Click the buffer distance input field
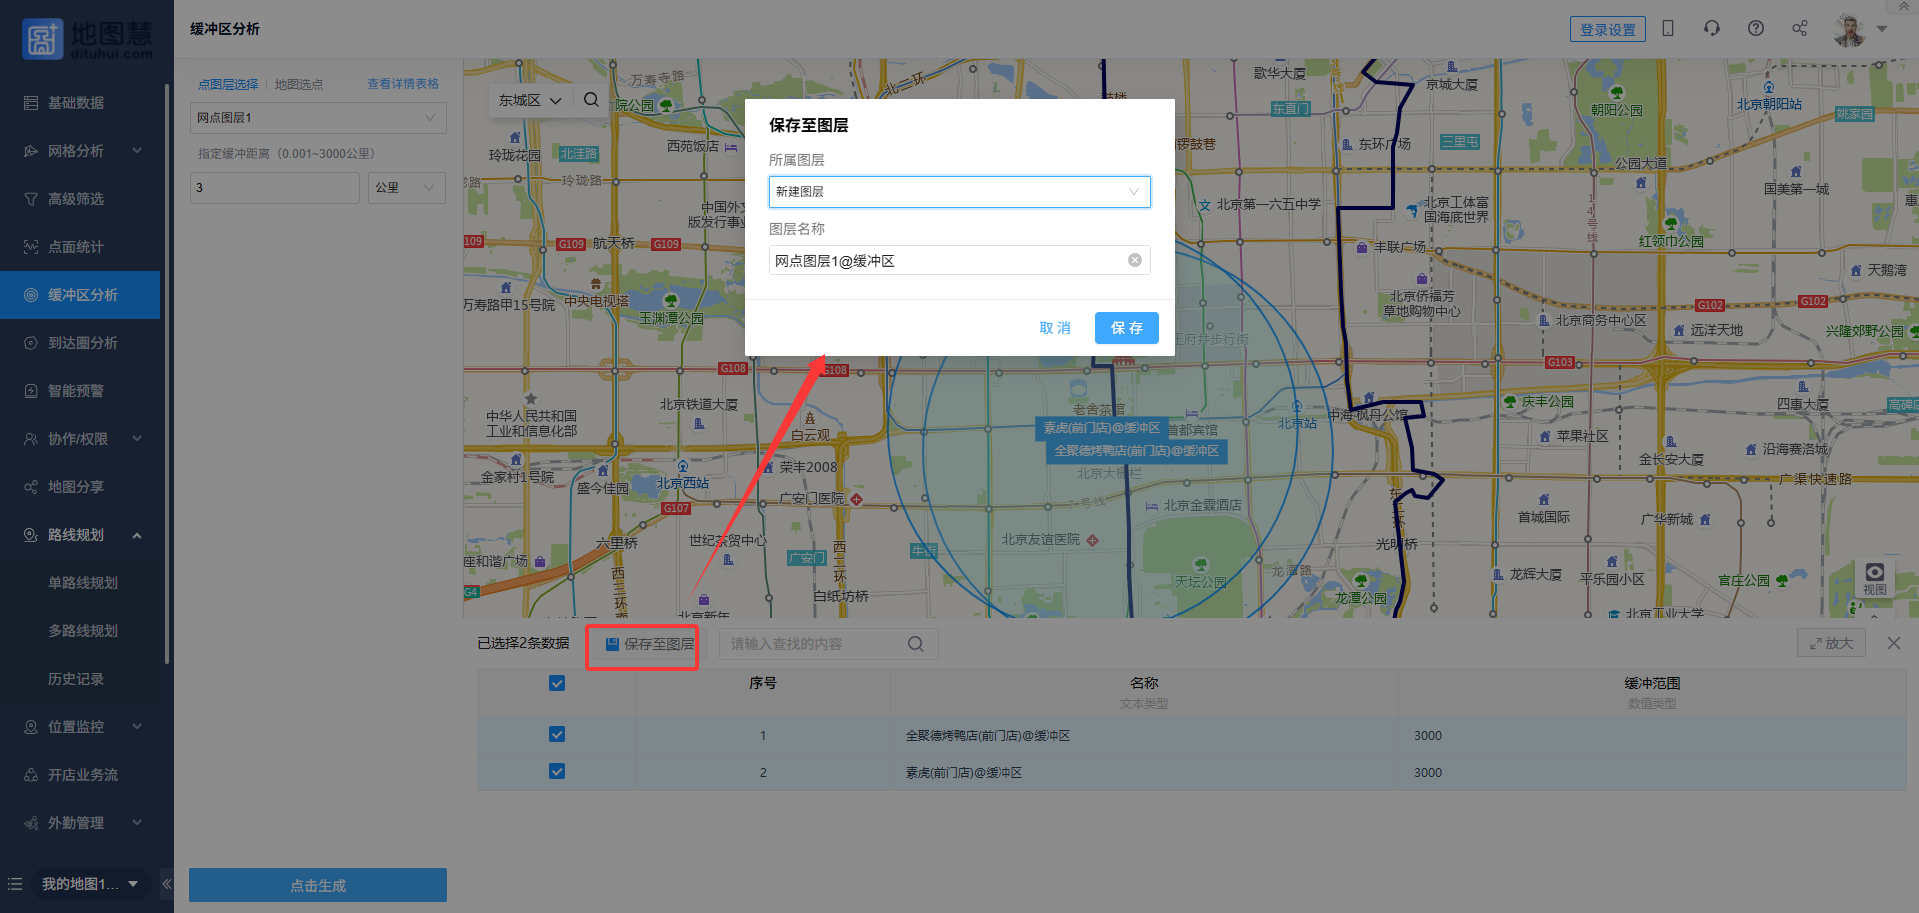Viewport: 1919px width, 913px height. click(274, 188)
